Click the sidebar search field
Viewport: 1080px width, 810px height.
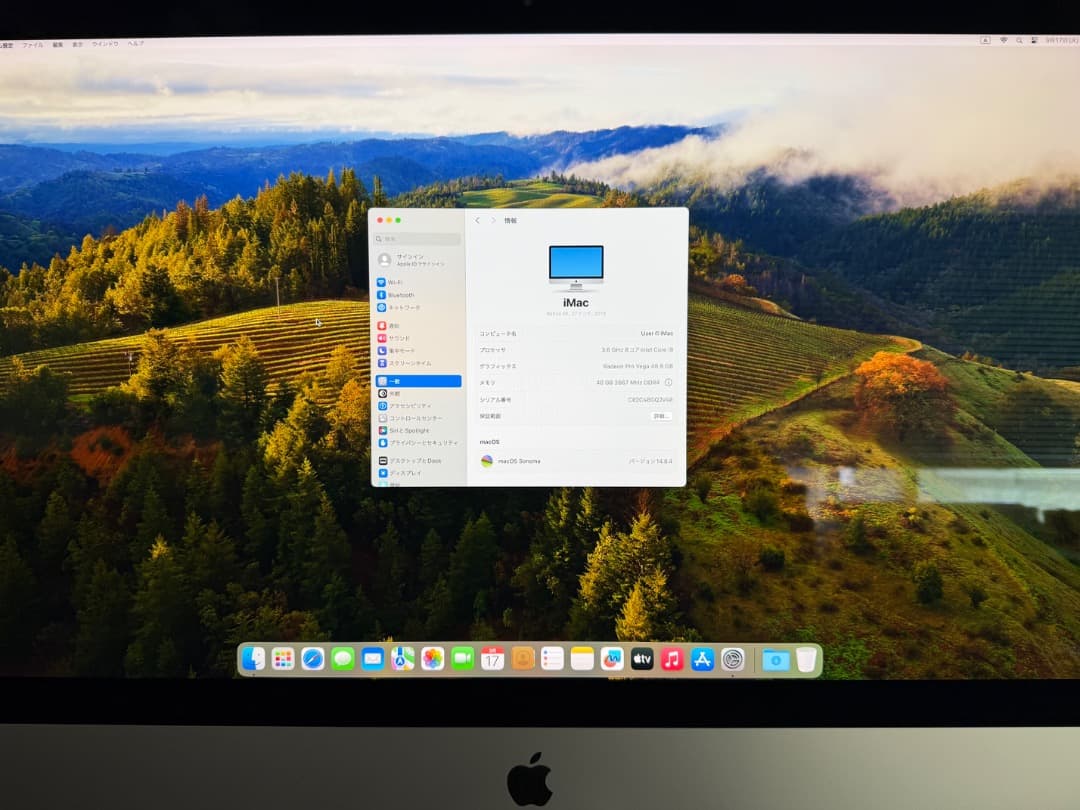pyautogui.click(x=415, y=238)
